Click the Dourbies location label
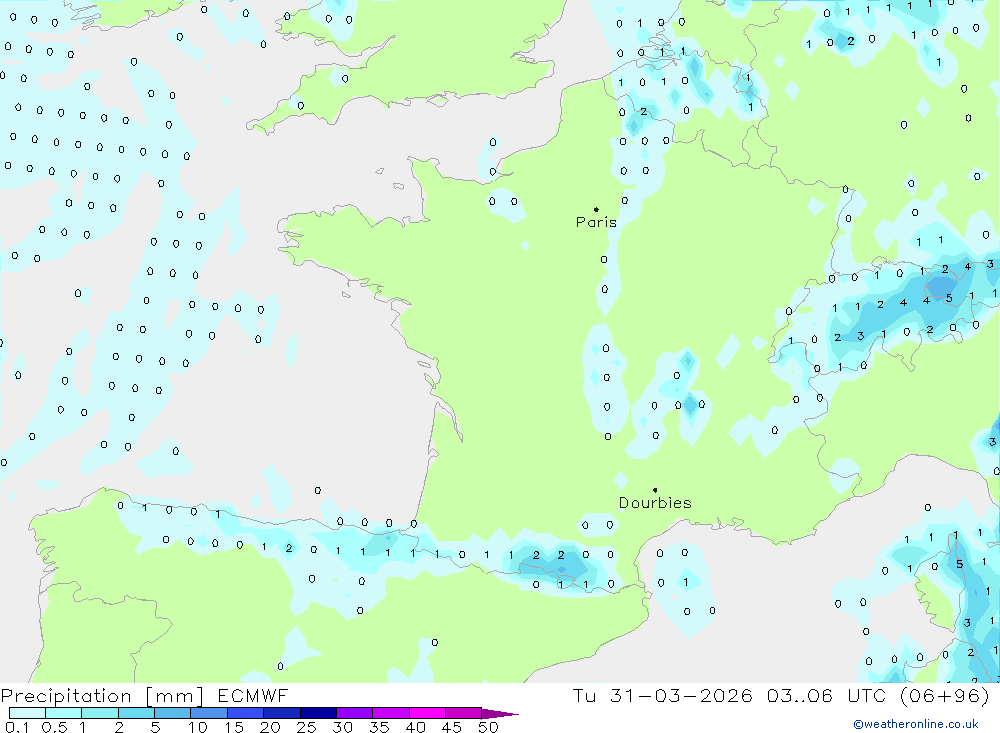The width and height of the screenshot is (1000, 733). 655,503
